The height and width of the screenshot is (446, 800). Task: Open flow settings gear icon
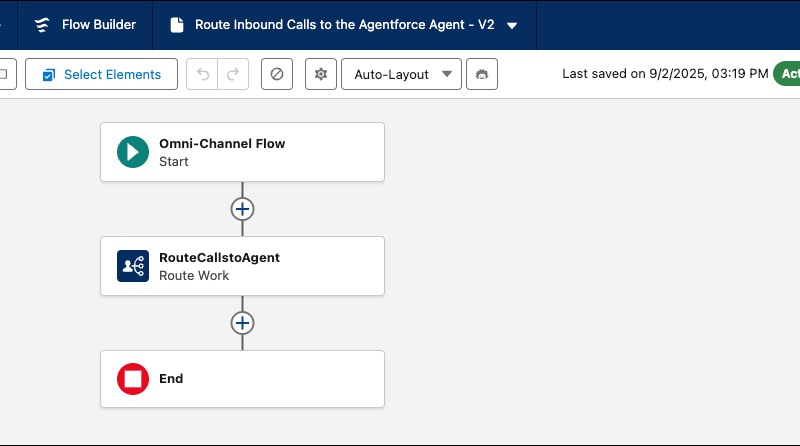(x=321, y=75)
